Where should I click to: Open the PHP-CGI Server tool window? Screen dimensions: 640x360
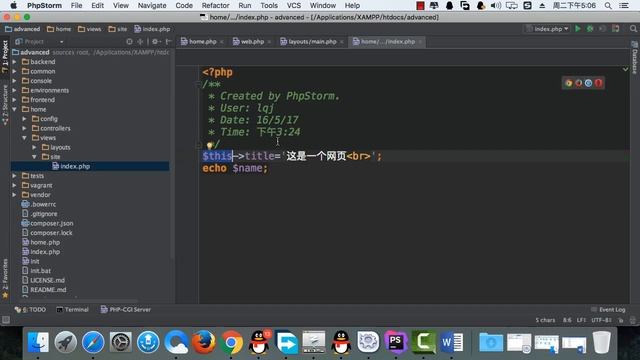point(126,310)
